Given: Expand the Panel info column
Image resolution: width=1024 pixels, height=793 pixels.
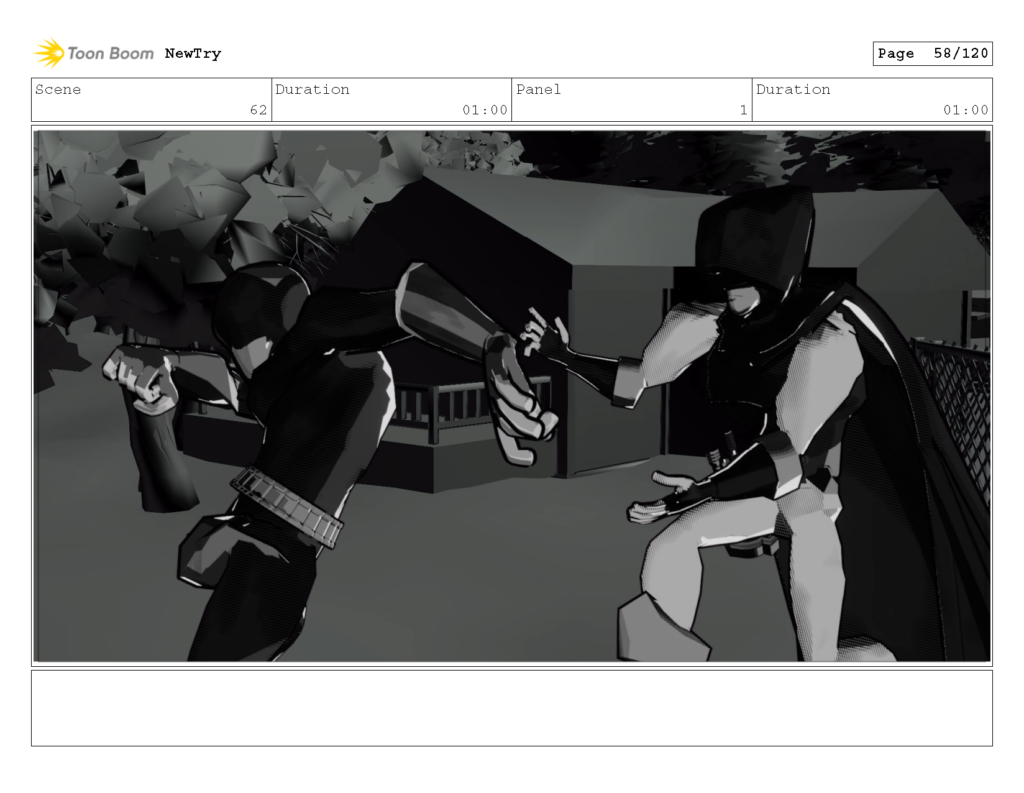Looking at the screenshot, I should 630,99.
